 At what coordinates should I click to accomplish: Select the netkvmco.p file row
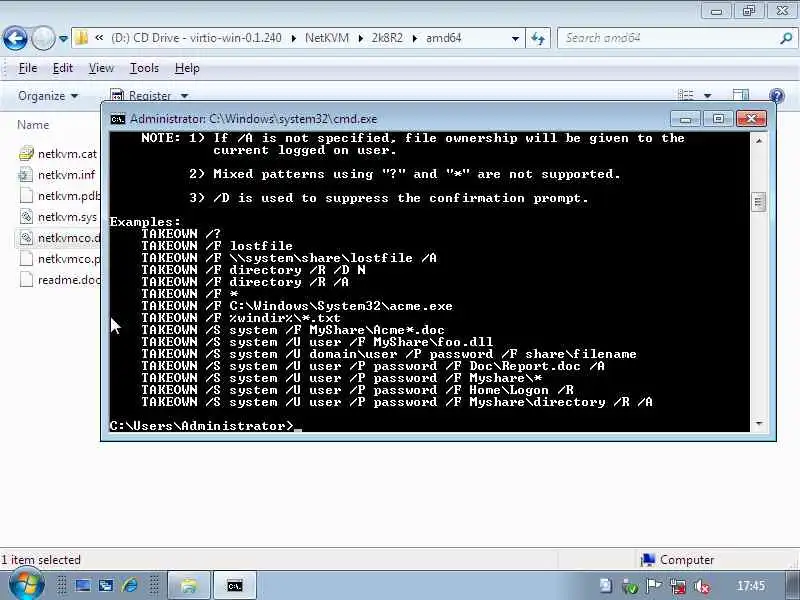click(x=59, y=259)
